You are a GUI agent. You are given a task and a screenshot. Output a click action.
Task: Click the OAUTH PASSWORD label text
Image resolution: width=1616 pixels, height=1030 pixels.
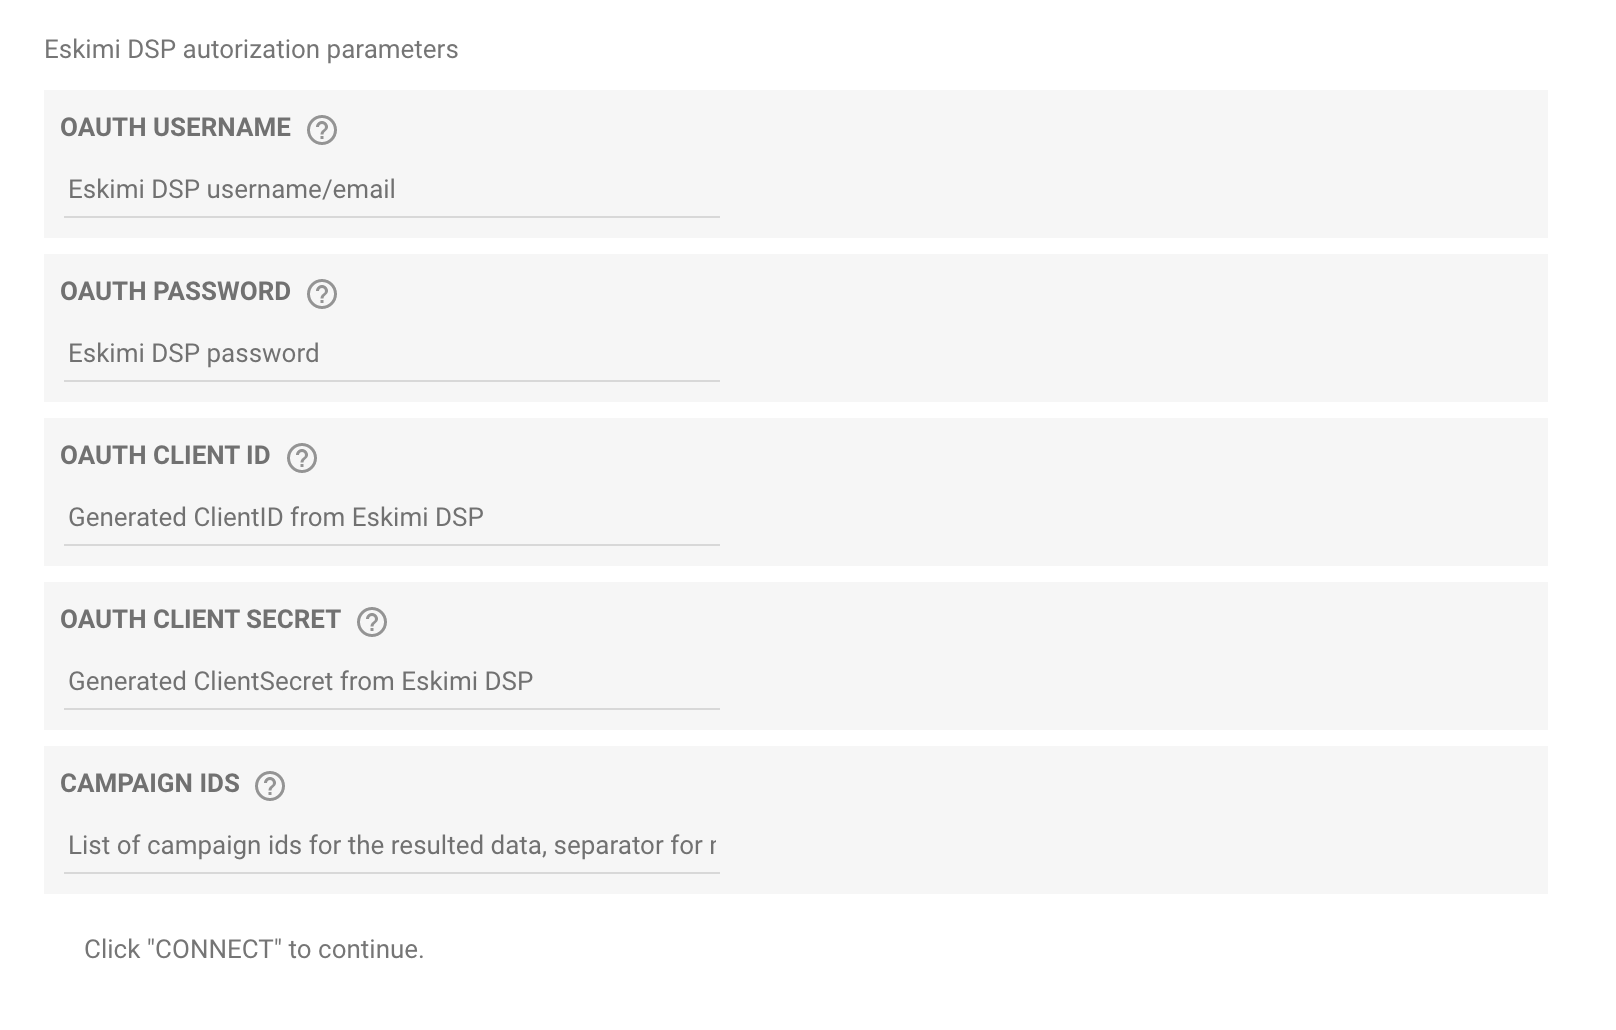(175, 292)
